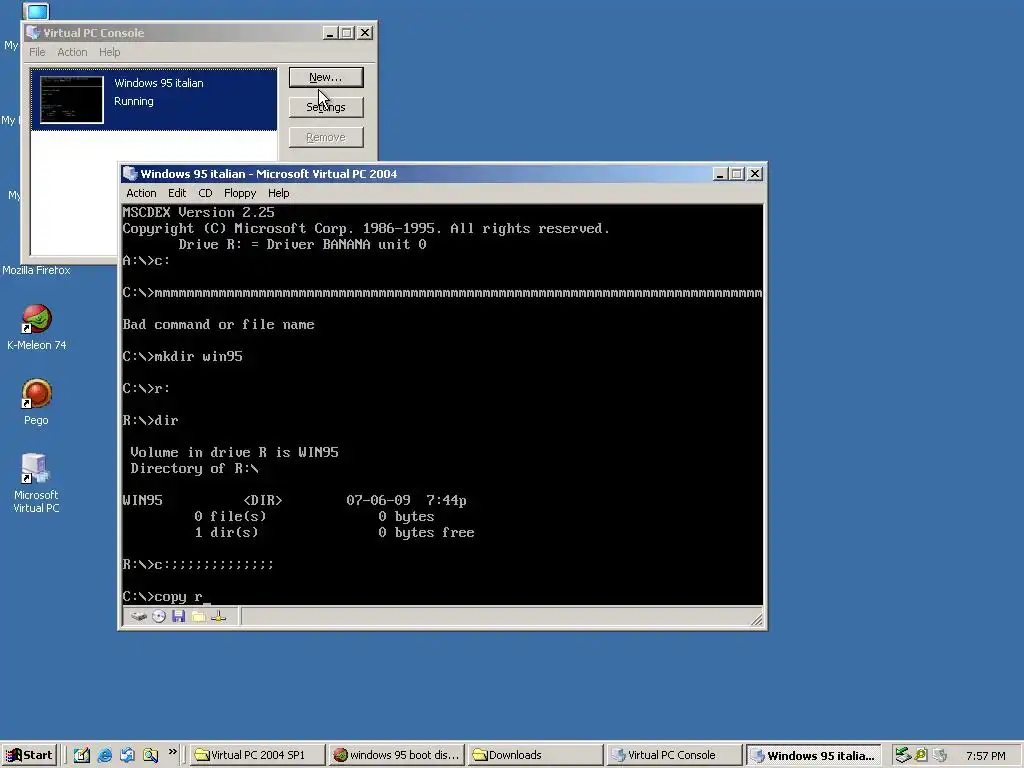Open the File menu in Virtual PC Console

[37, 52]
